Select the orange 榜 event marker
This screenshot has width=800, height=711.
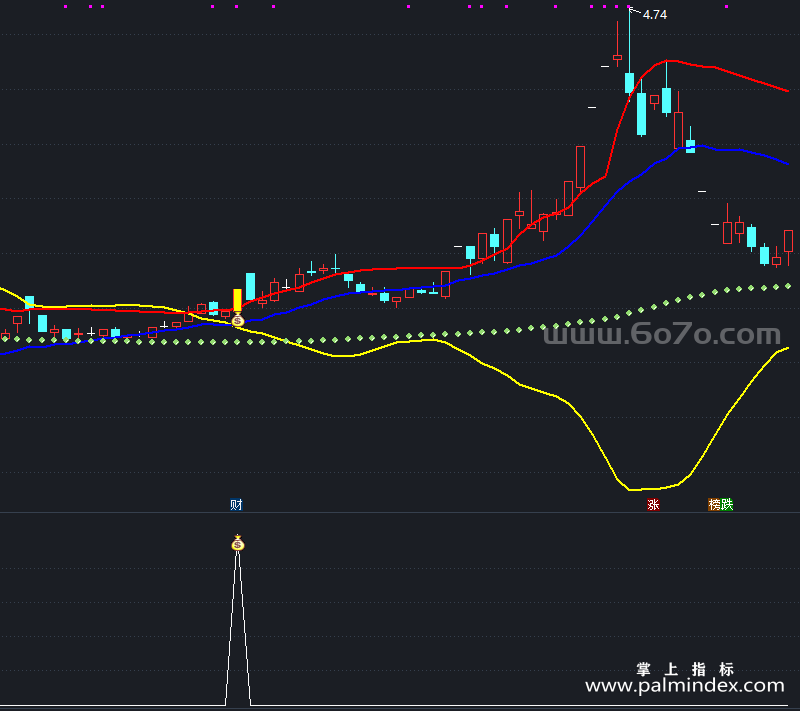point(714,505)
